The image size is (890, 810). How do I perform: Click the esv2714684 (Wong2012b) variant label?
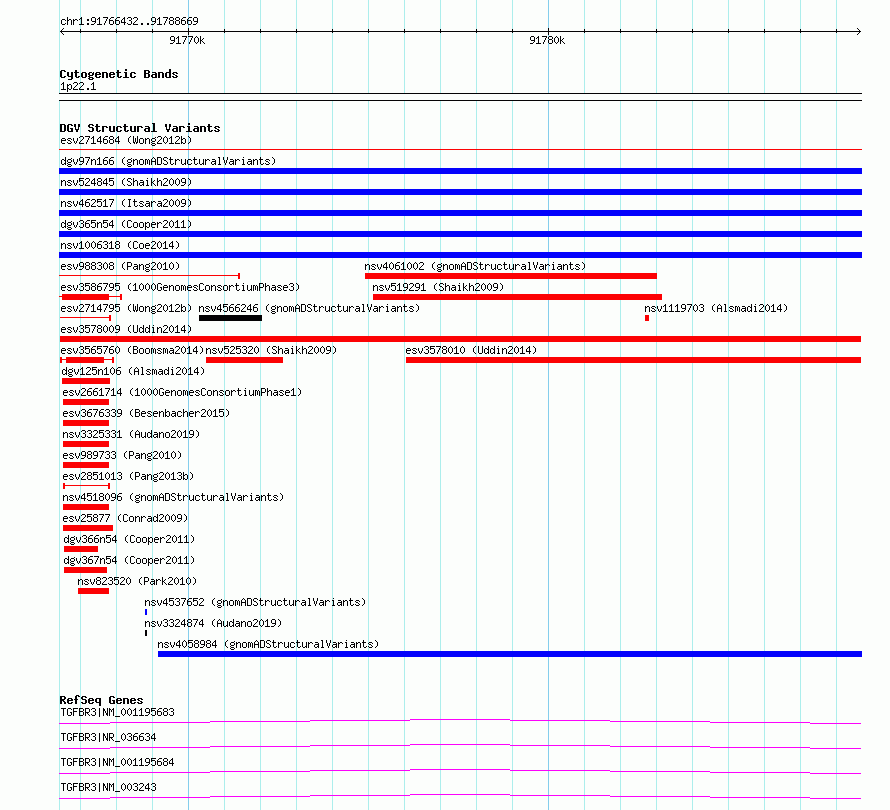tap(126, 140)
